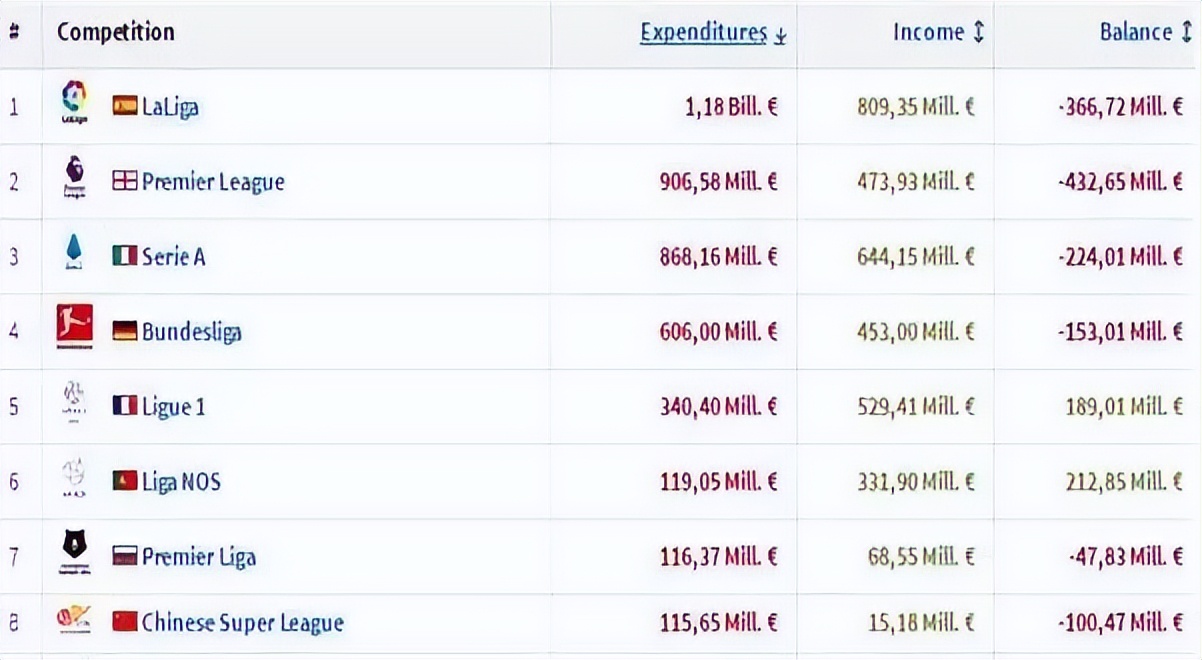
Task: Open the Chinese Super League link
Action: [242, 623]
